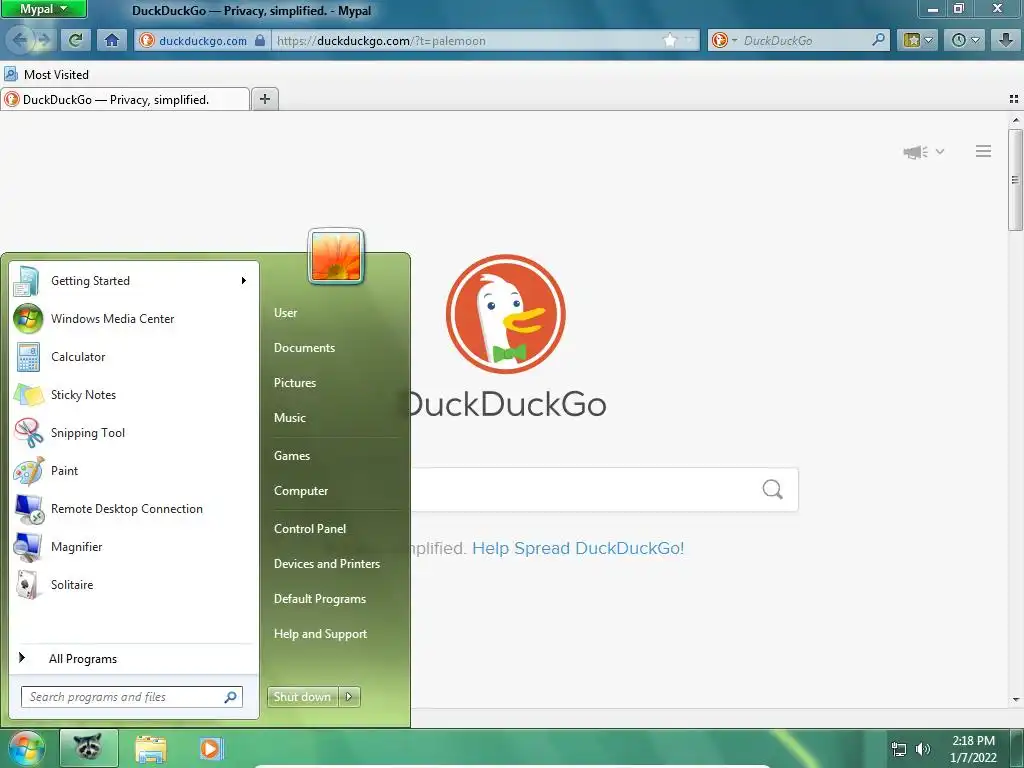Open the Downloads arrow button
This screenshot has height=768, width=1024.
point(1006,40)
